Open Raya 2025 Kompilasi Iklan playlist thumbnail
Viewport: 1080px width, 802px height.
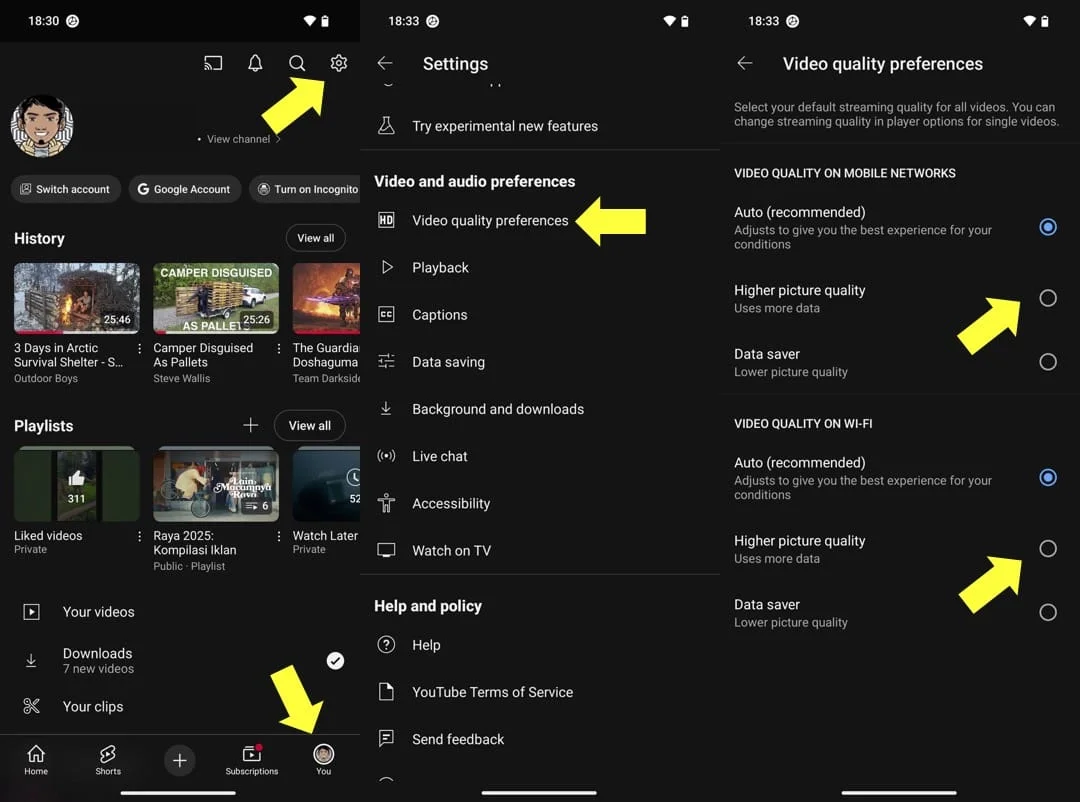pos(216,484)
